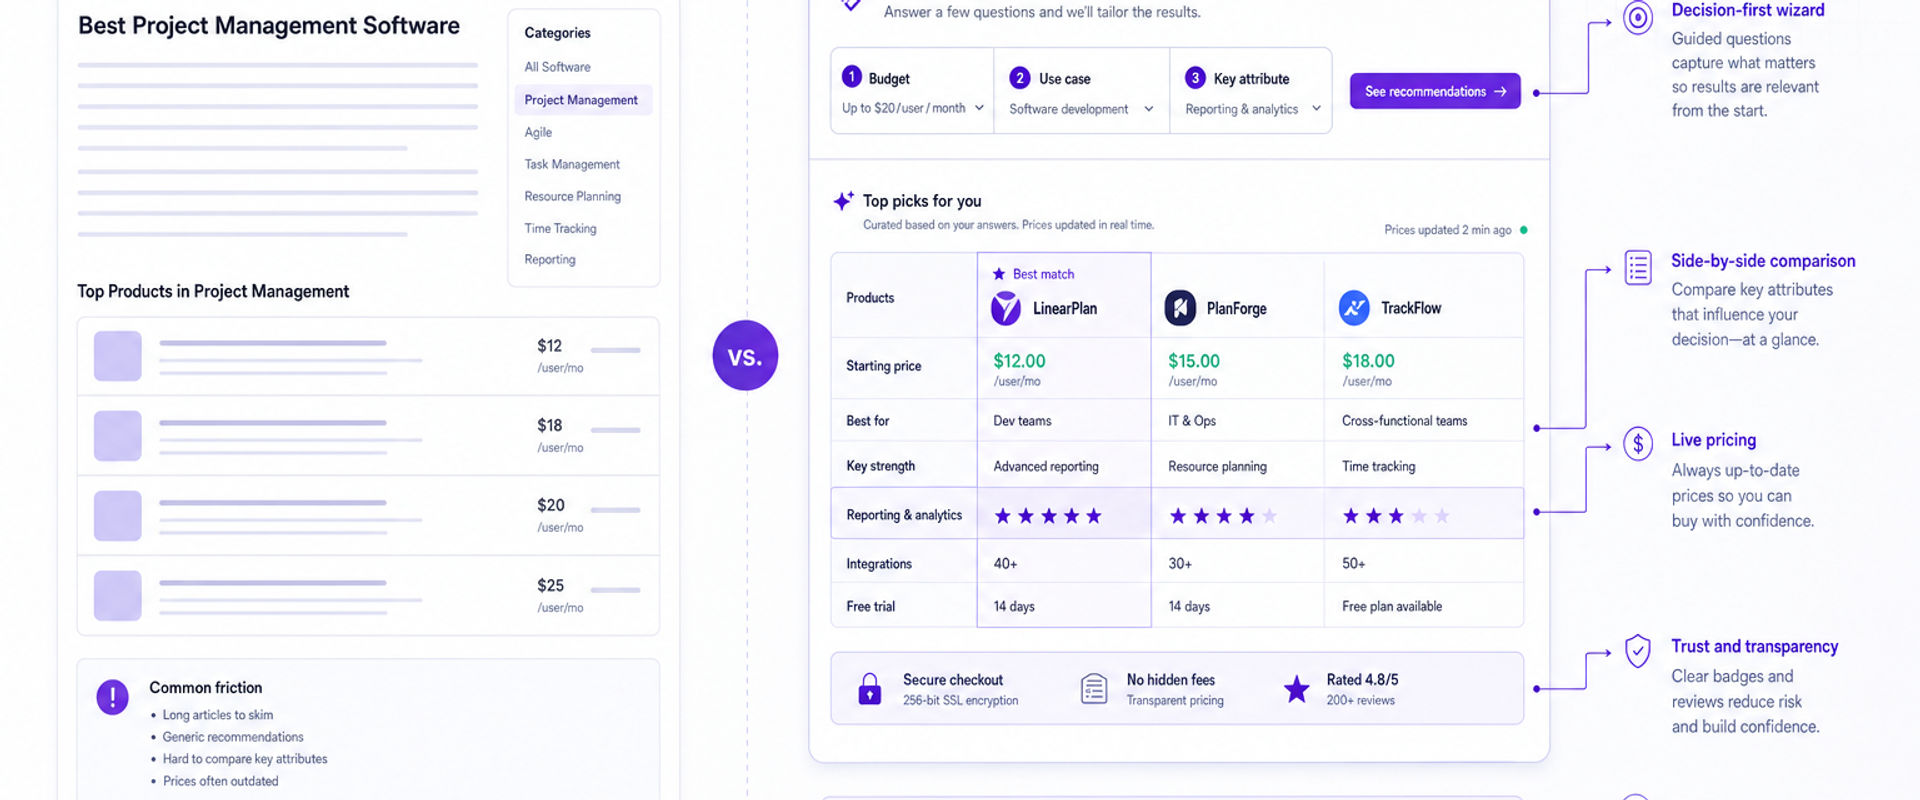Screen dimensions: 1920x800
Task: Open the LinearPlan product name
Action: [1064, 308]
